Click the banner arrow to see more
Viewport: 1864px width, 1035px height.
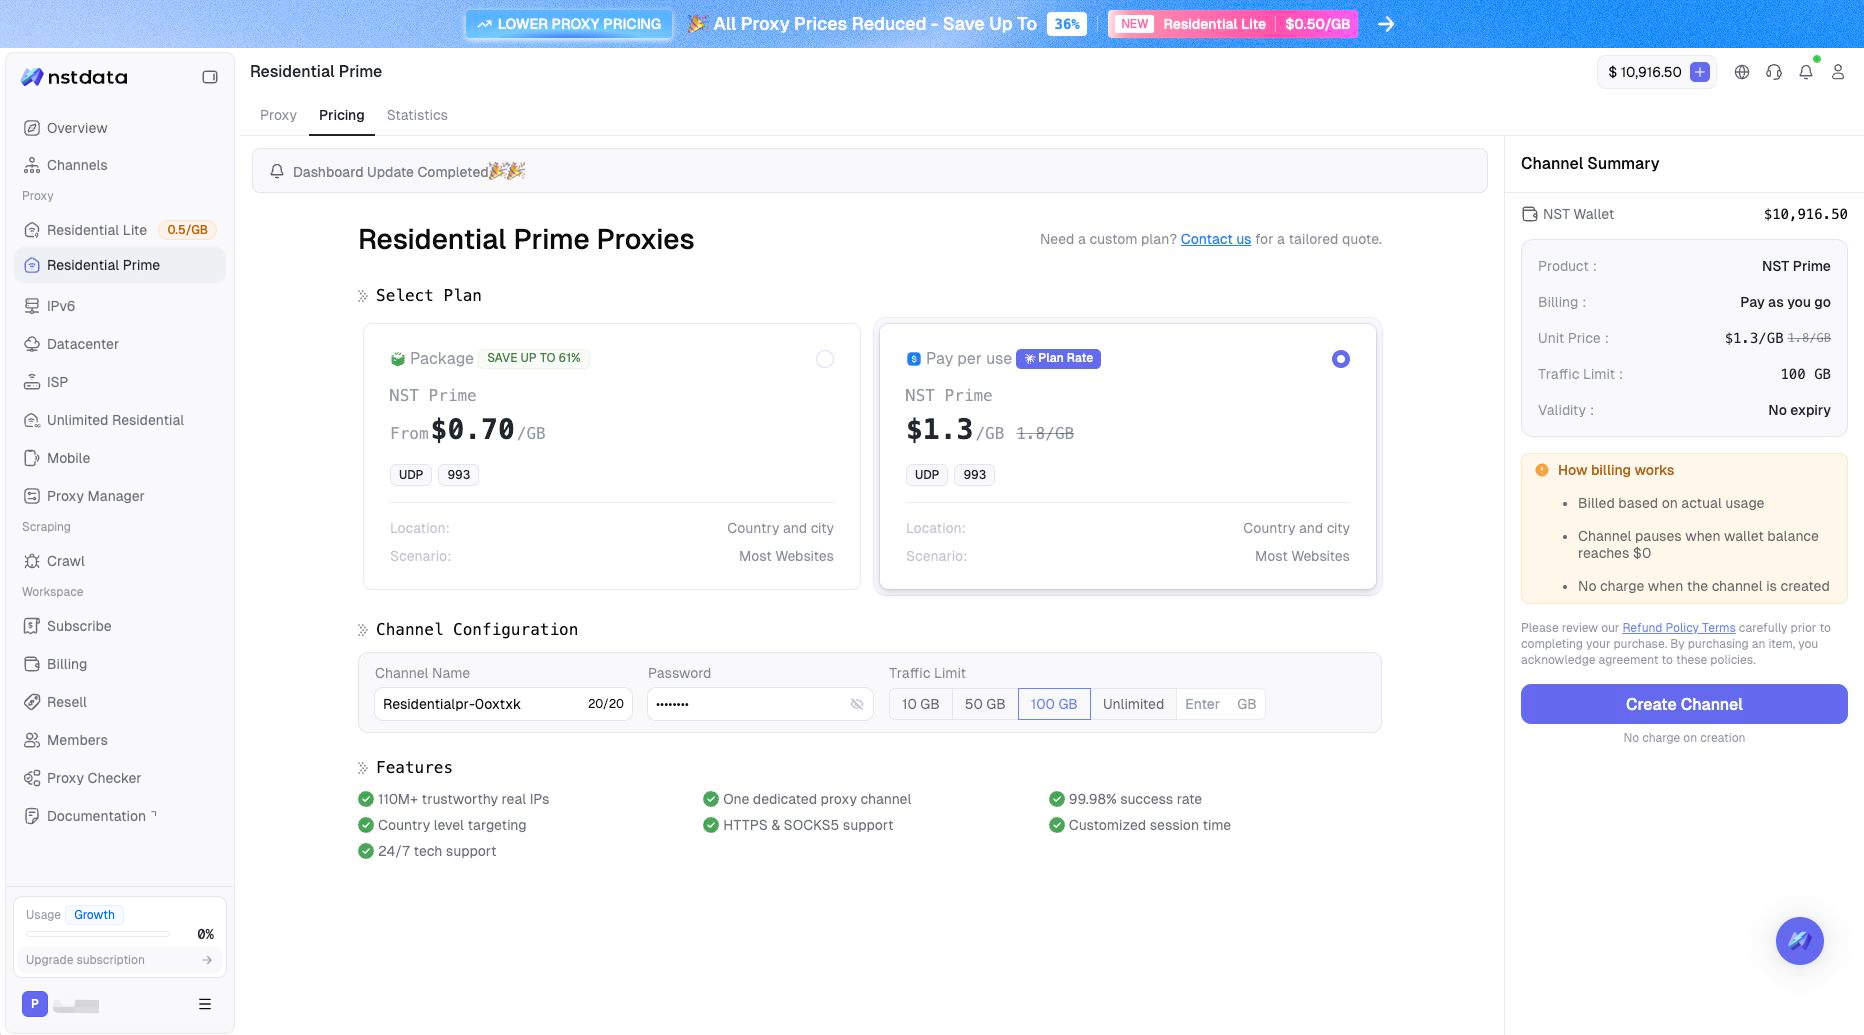click(x=1386, y=24)
